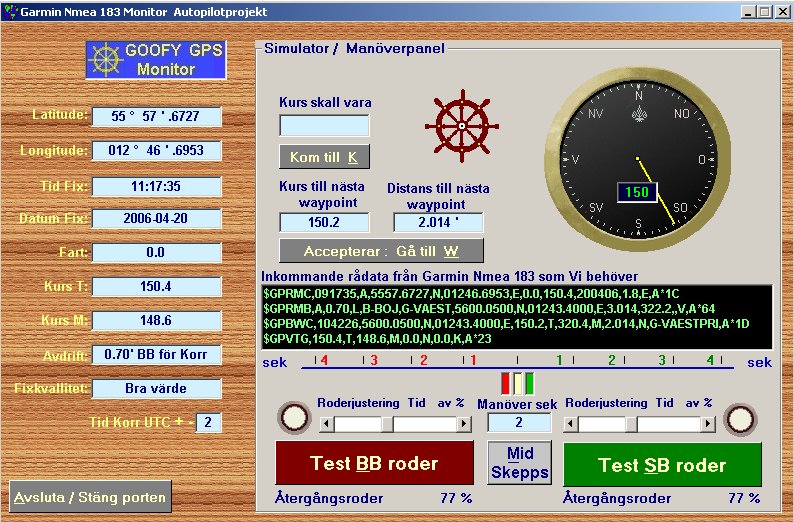Maximize the Garmin Nmea 183 Monitor window

point(765,12)
